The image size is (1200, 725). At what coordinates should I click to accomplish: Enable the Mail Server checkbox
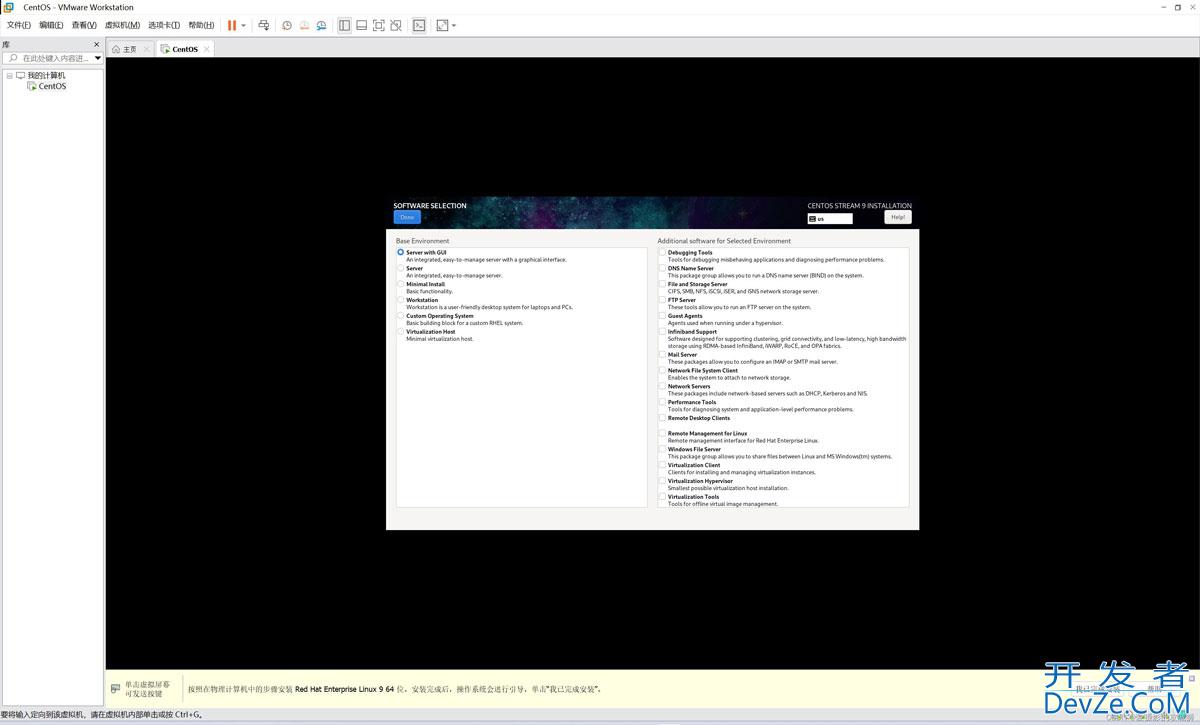(x=662, y=355)
